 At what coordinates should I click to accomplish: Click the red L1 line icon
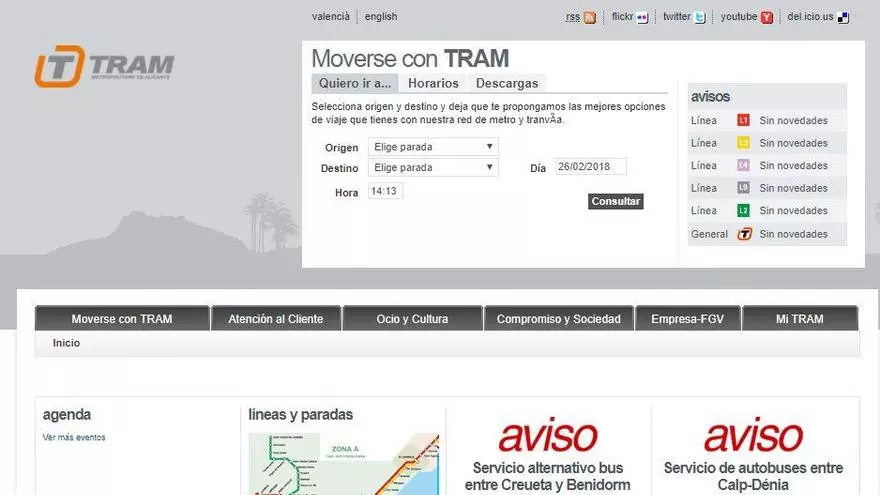(743, 121)
